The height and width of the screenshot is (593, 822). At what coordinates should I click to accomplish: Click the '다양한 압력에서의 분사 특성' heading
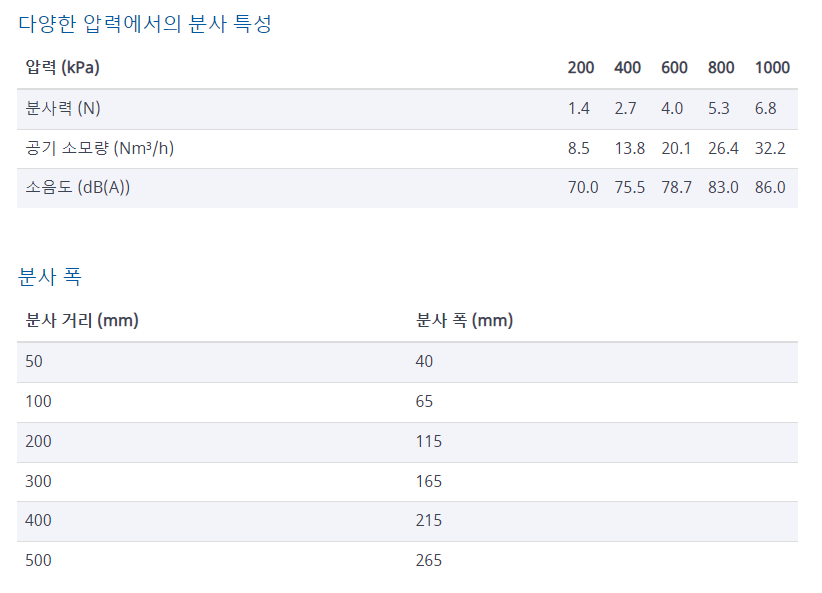145,25
